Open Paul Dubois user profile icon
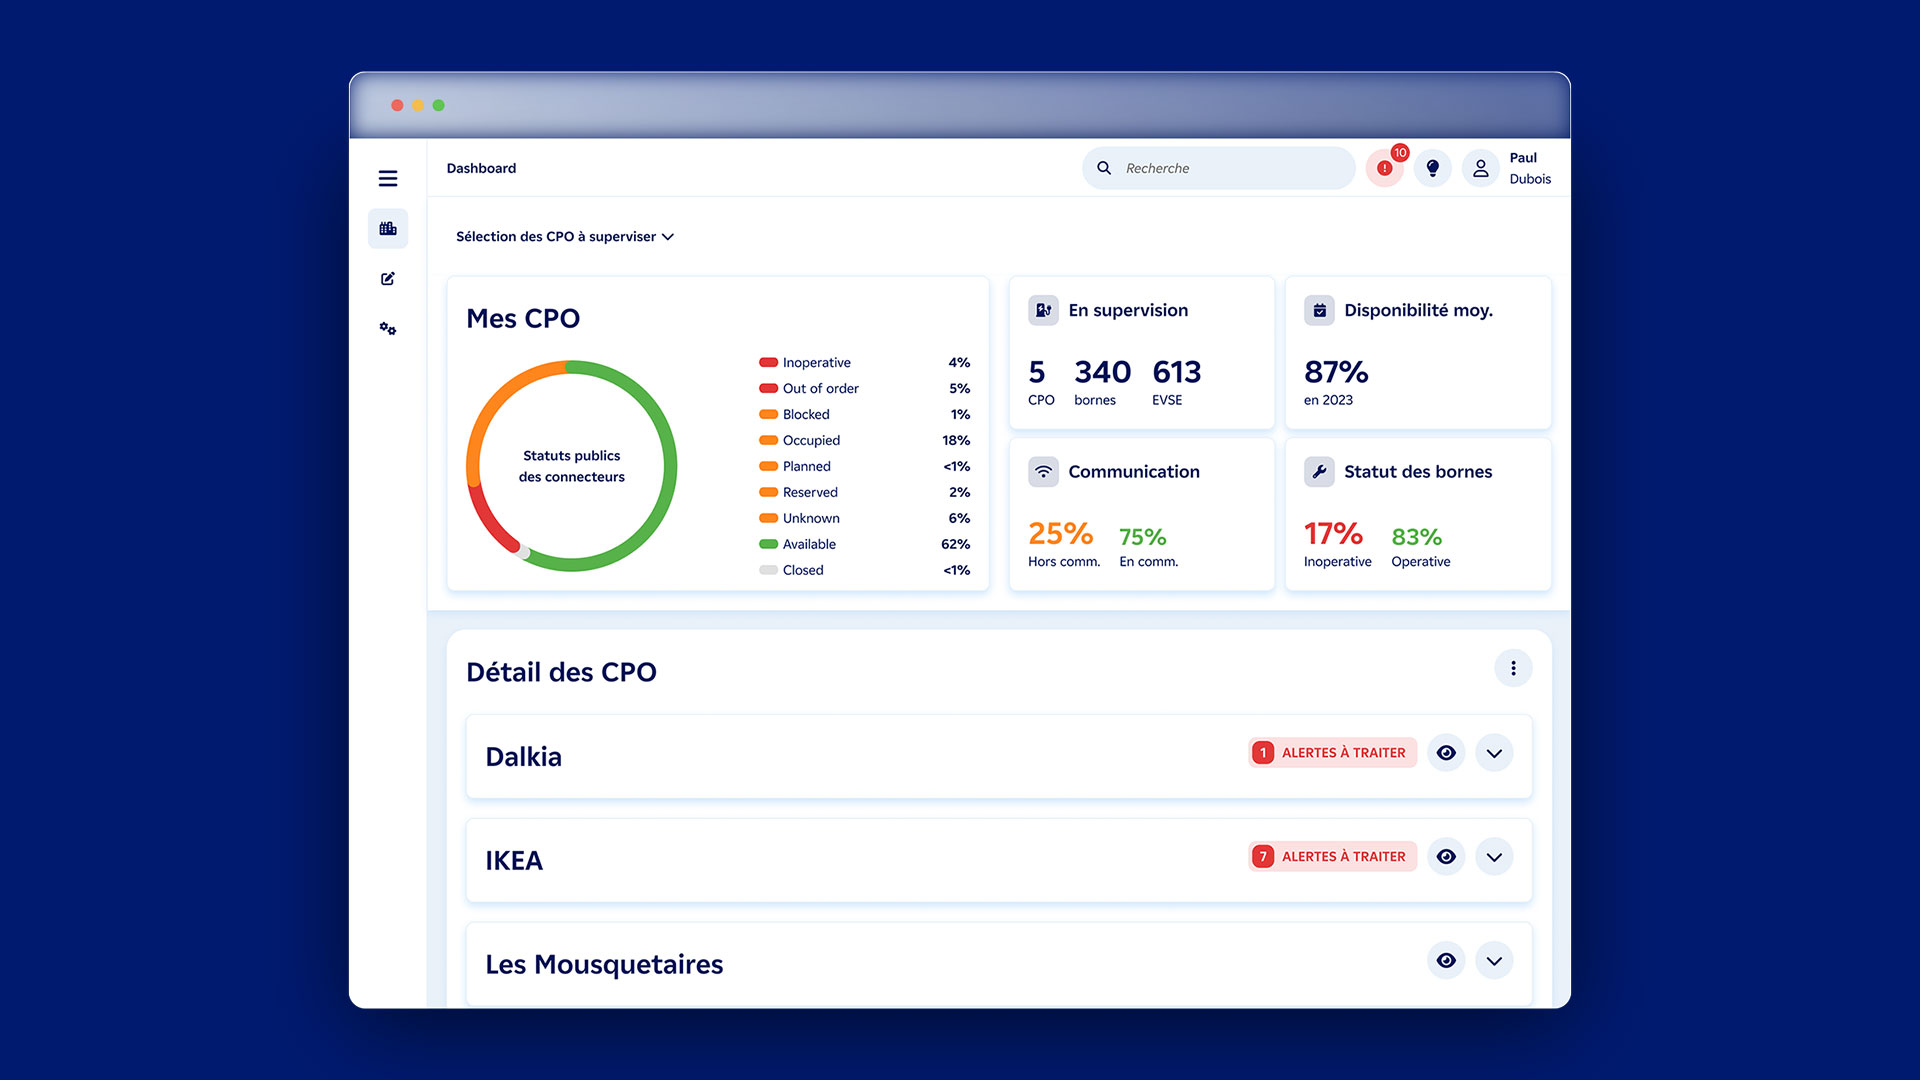1920x1080 pixels. (x=1480, y=168)
